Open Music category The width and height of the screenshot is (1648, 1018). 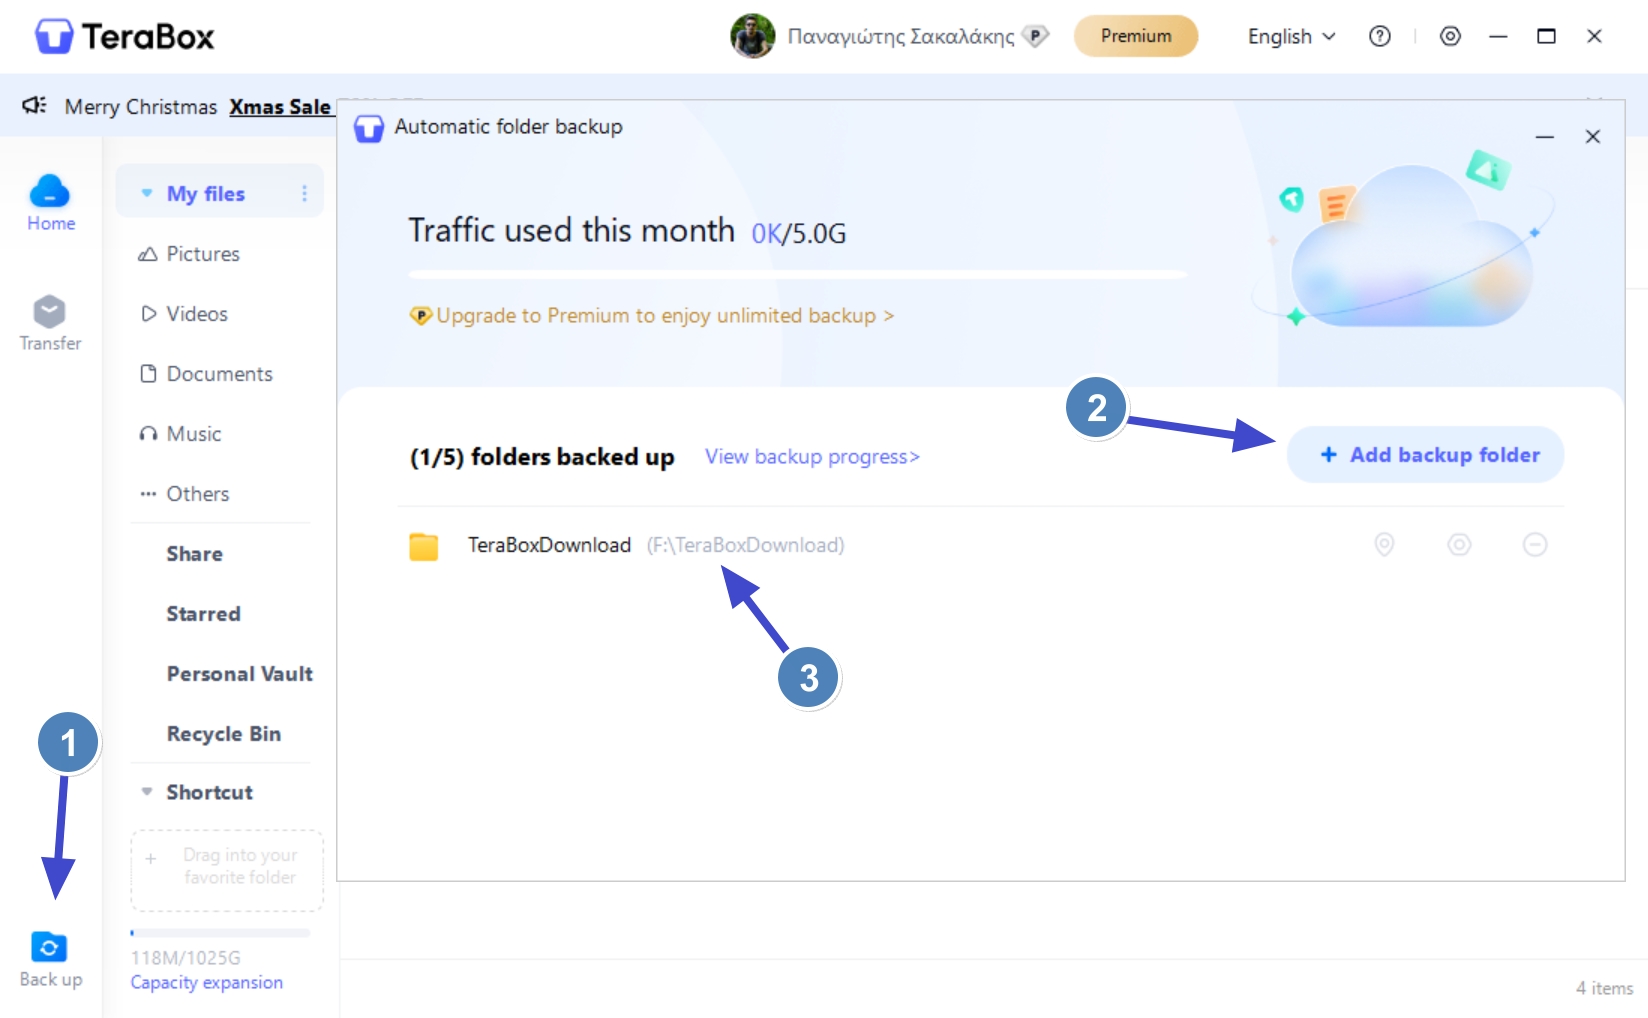180,434
